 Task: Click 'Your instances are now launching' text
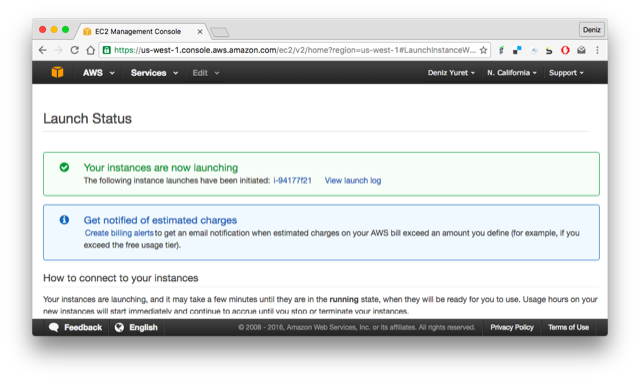point(160,167)
